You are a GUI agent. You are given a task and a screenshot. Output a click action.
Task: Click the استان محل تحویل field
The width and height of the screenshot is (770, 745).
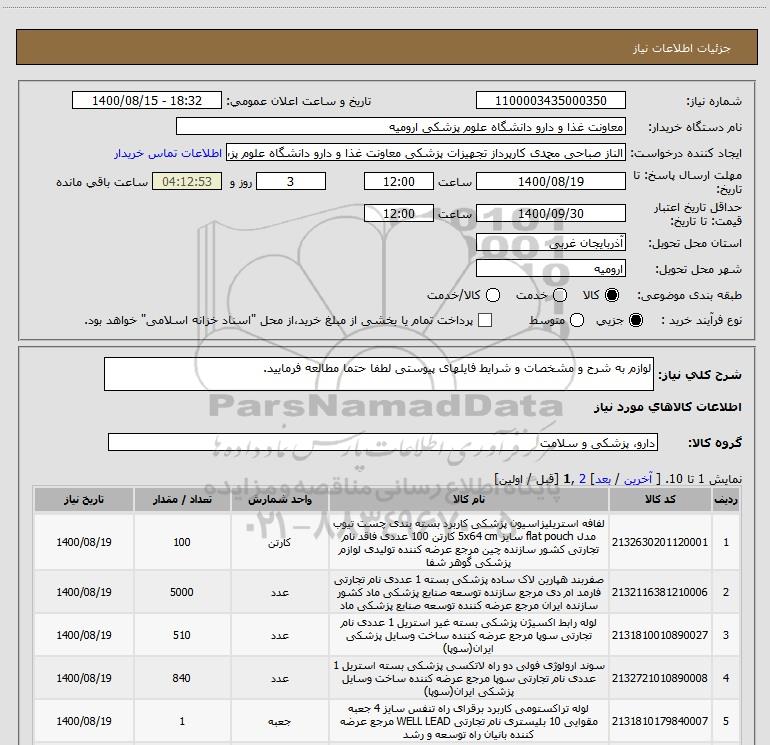coord(550,244)
